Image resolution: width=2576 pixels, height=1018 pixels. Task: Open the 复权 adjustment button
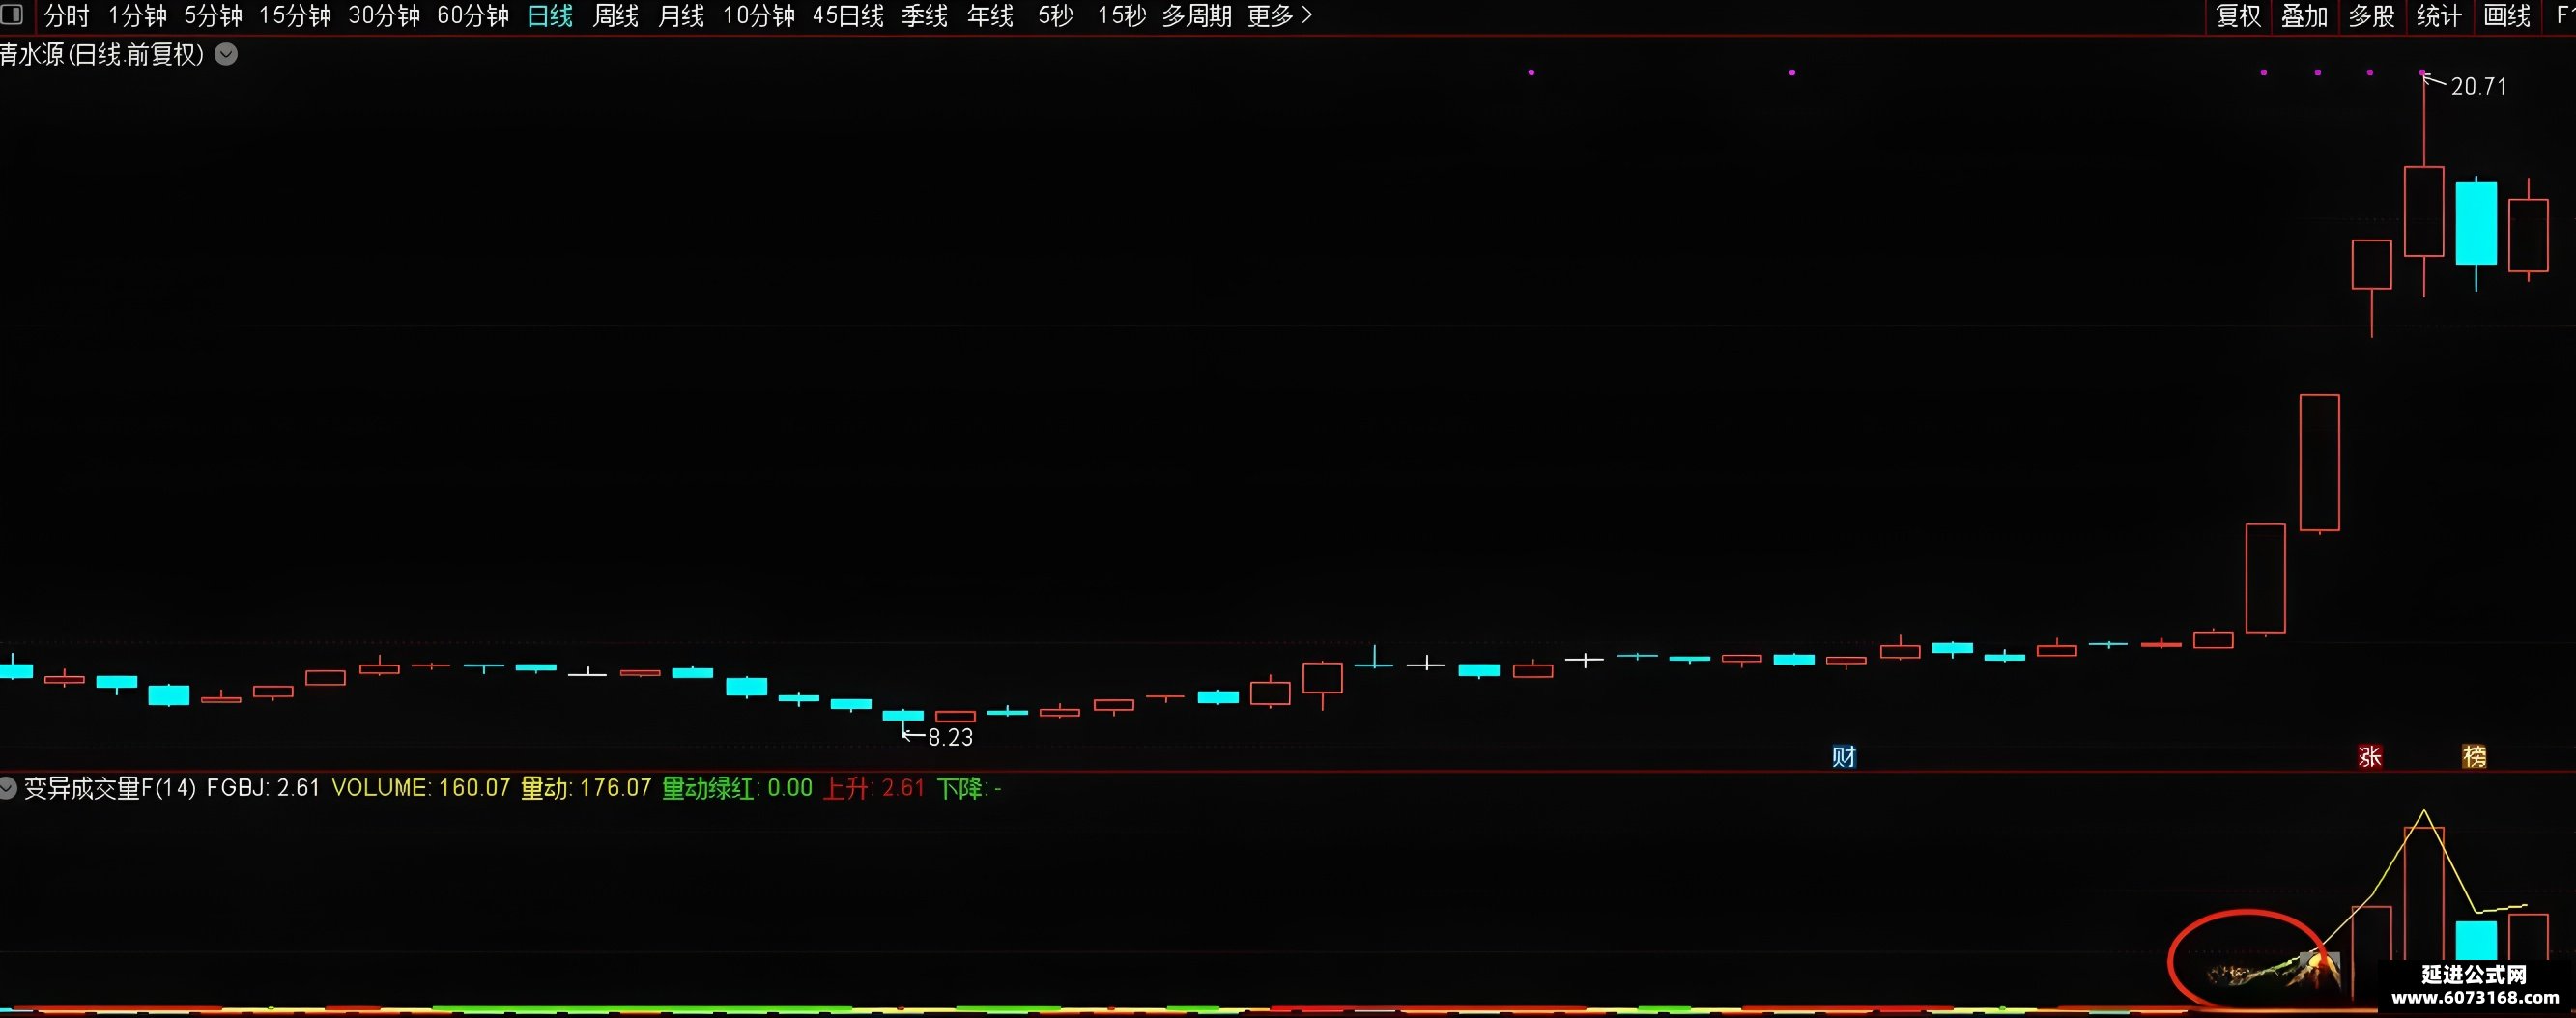coord(2239,16)
